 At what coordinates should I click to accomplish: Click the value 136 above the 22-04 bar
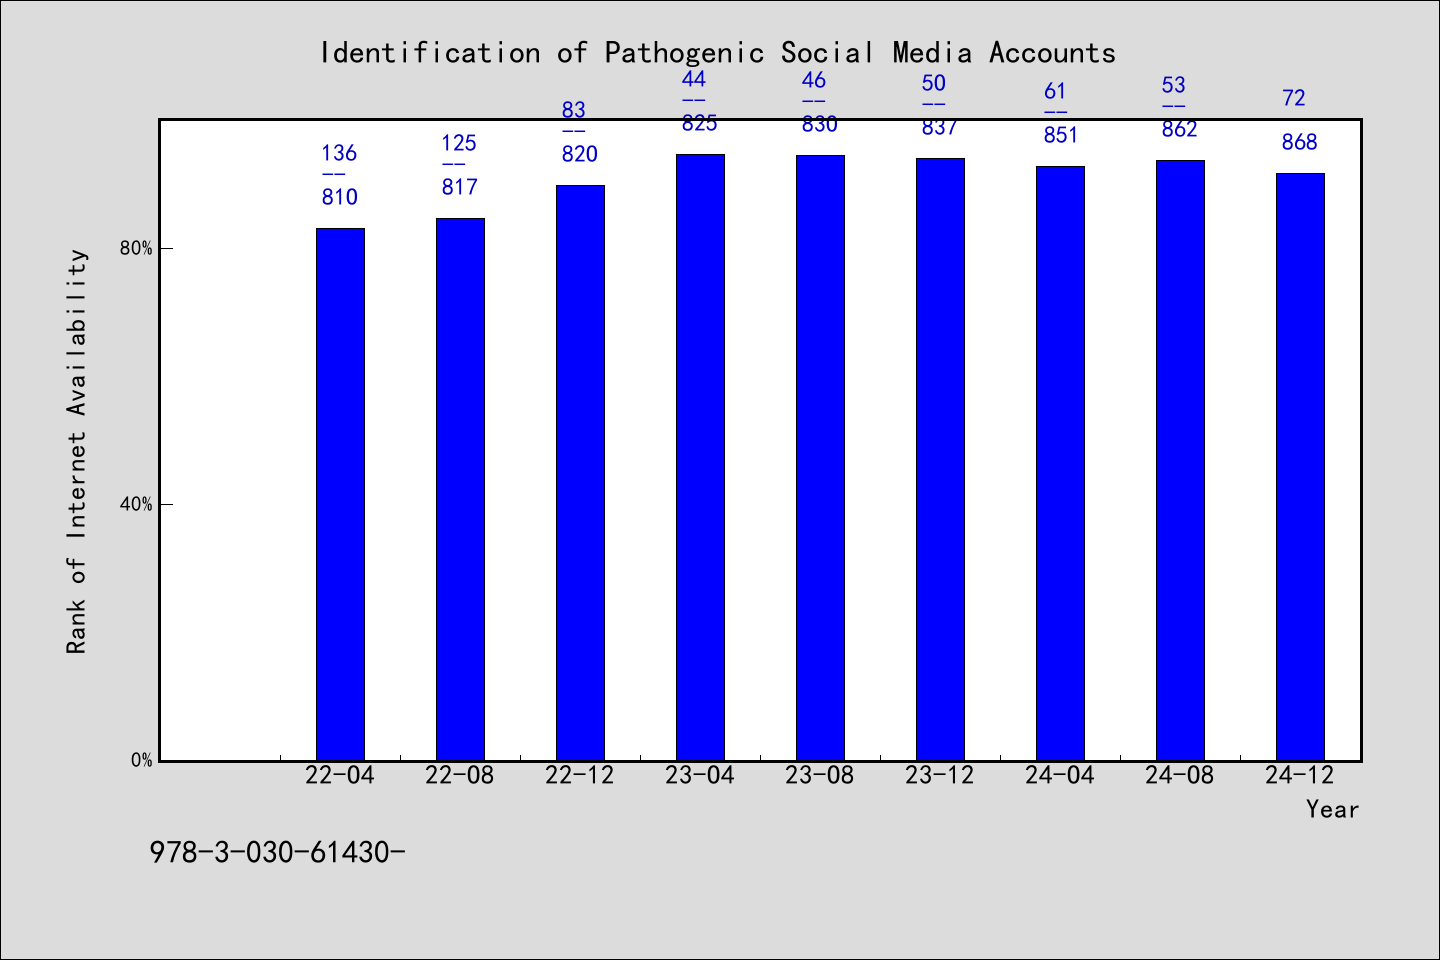(339, 153)
